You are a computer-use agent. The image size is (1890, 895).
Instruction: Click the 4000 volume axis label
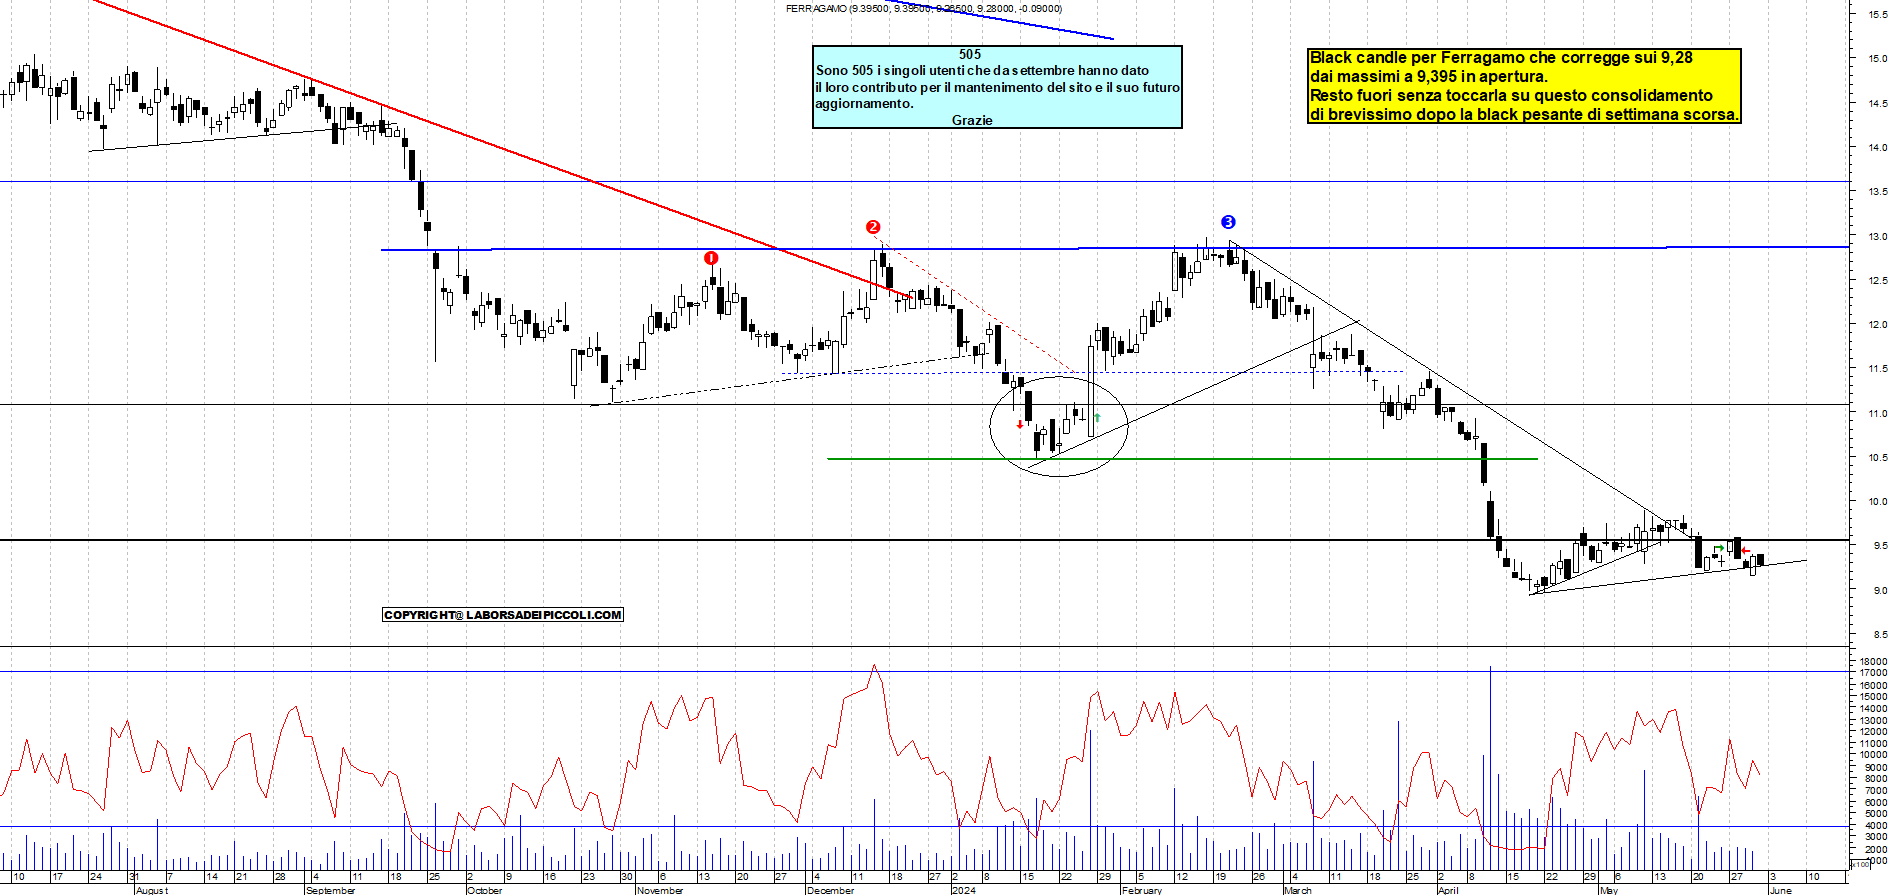click(x=1876, y=826)
